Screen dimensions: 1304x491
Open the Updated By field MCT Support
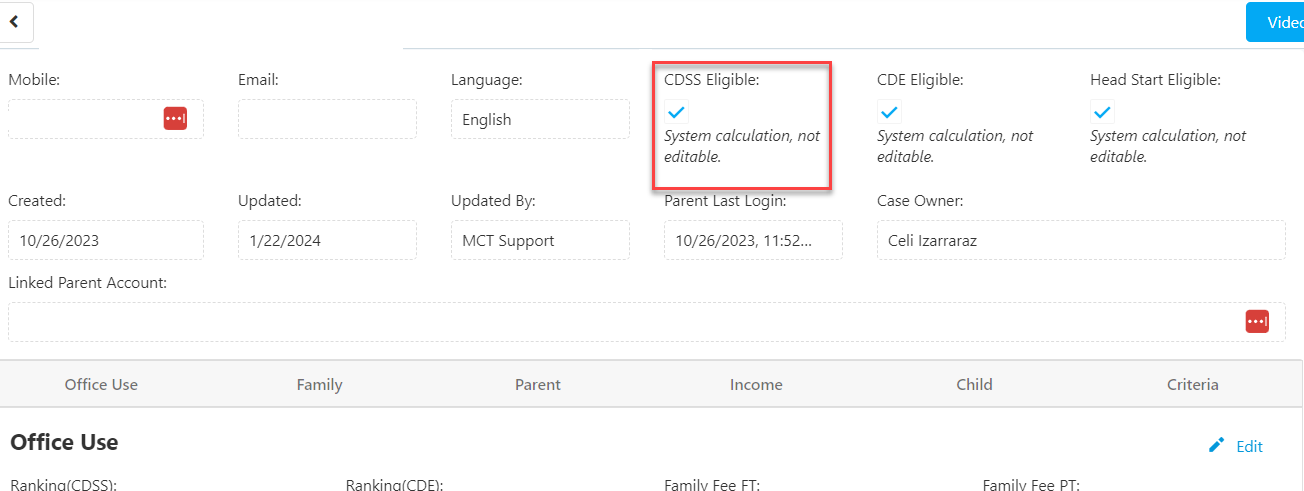540,240
